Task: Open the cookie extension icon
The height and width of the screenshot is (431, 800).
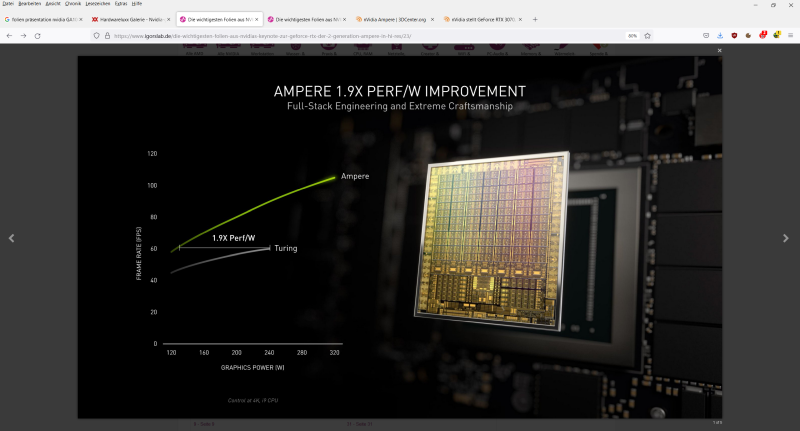Action: (x=748, y=36)
